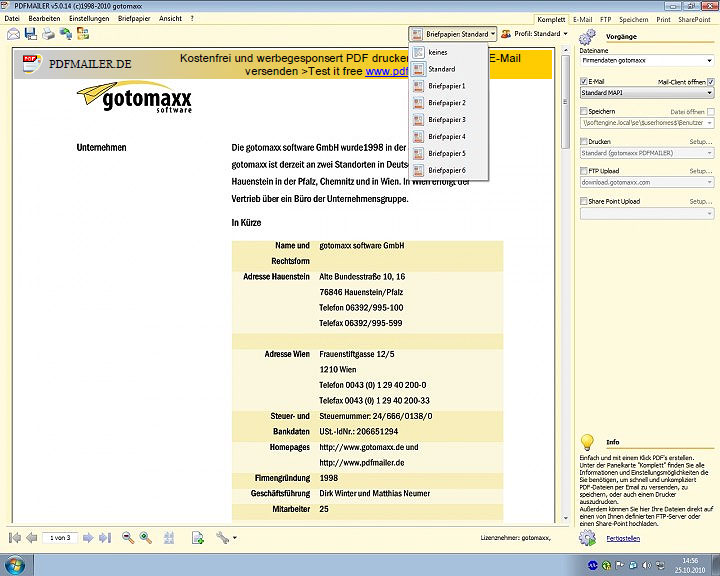Image resolution: width=720 pixels, height=576 pixels.
Task: Open the Windows Start orb
Action: (x=14, y=565)
